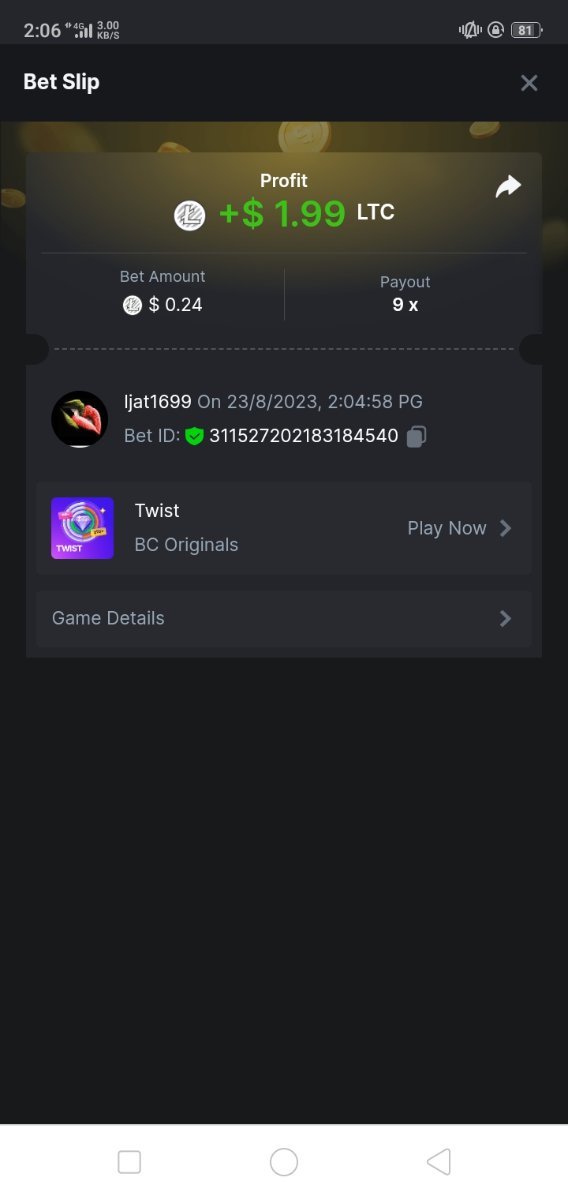Tap the Android recent apps square button
This screenshot has height=1200, width=568.
[129, 1161]
